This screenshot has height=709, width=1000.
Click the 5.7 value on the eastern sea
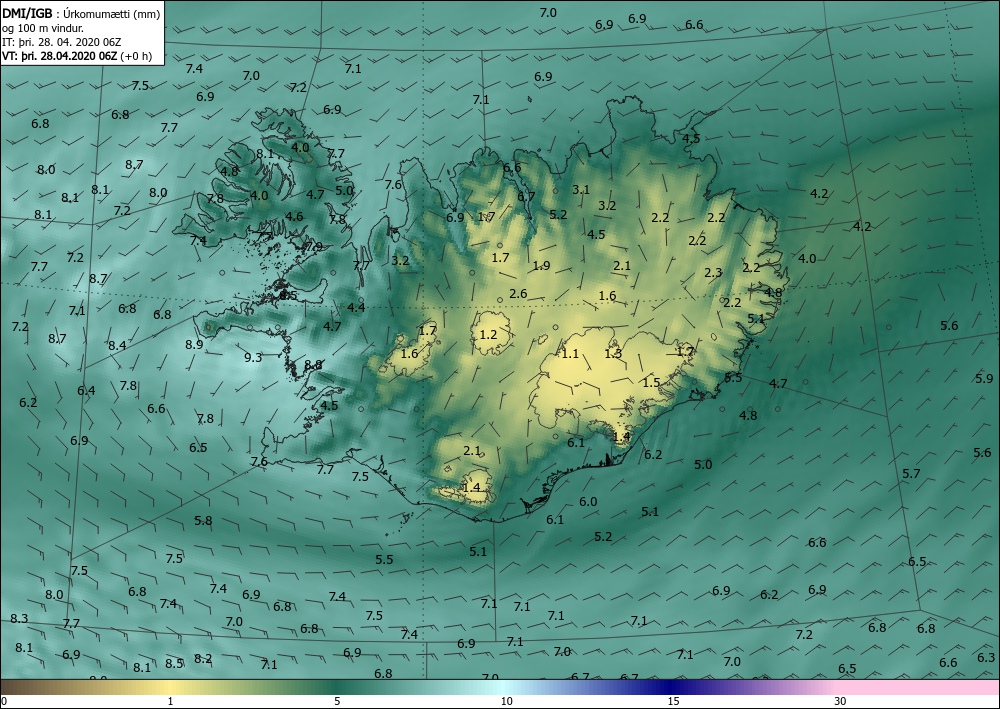pyautogui.click(x=912, y=473)
